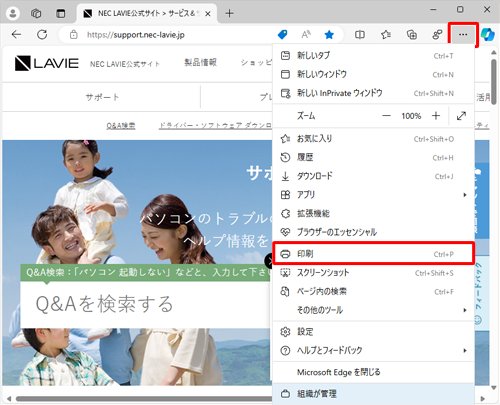
Task: Select 新しい InPrivate ウィンドウ menu item
Action: [x=373, y=93]
